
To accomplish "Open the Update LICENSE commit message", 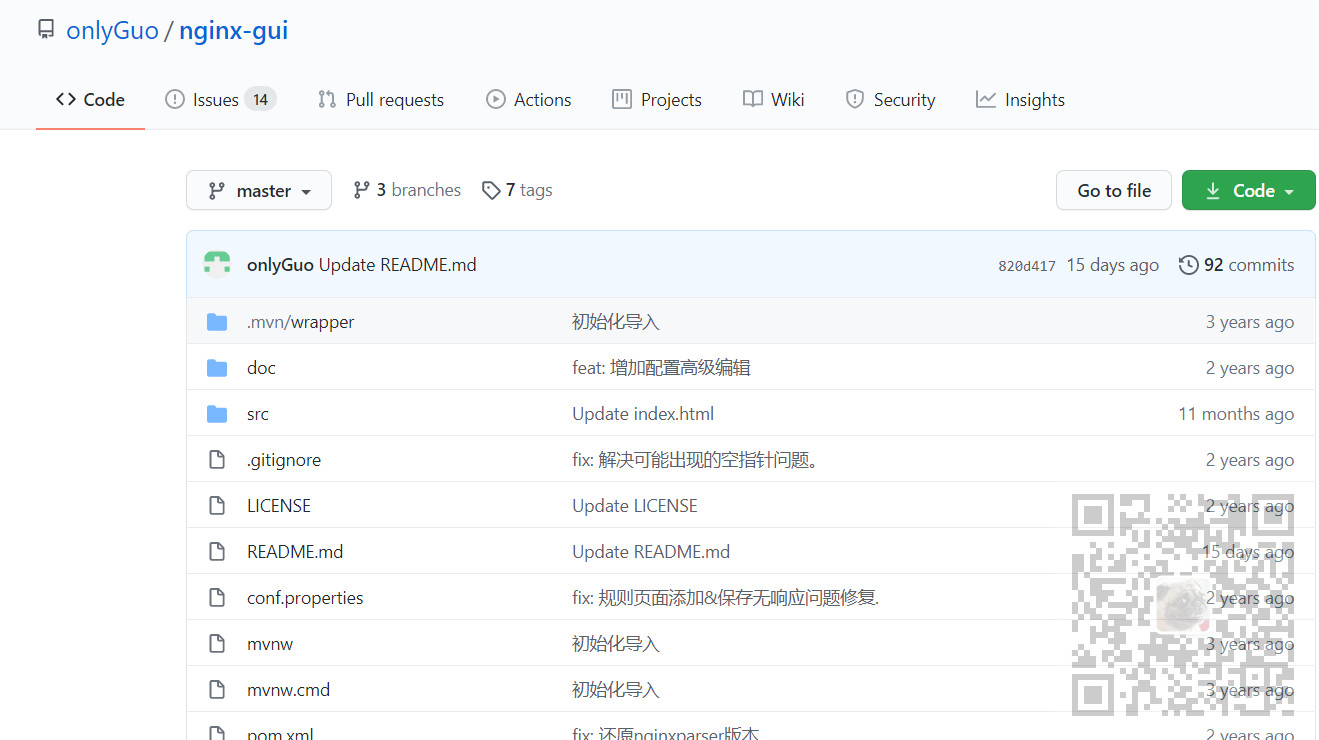I will pyautogui.click(x=635, y=506).
